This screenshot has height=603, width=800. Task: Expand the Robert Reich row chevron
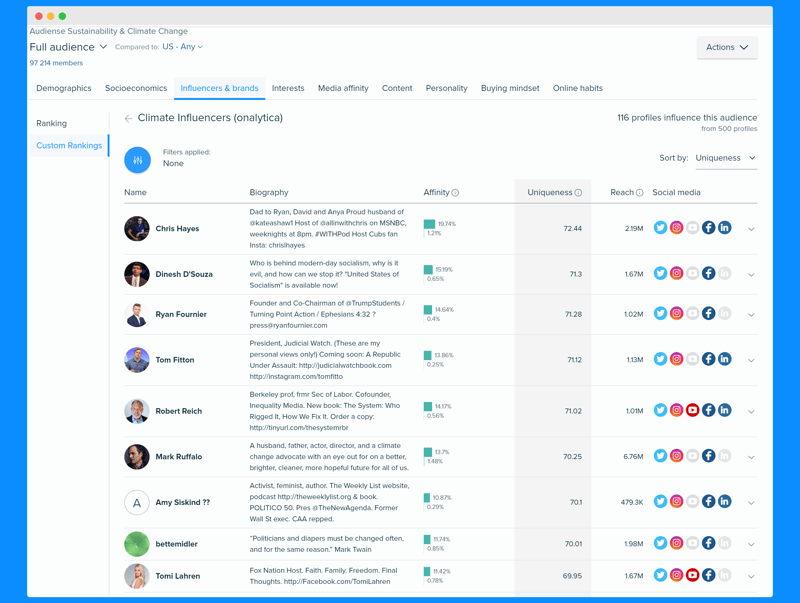[751, 411]
